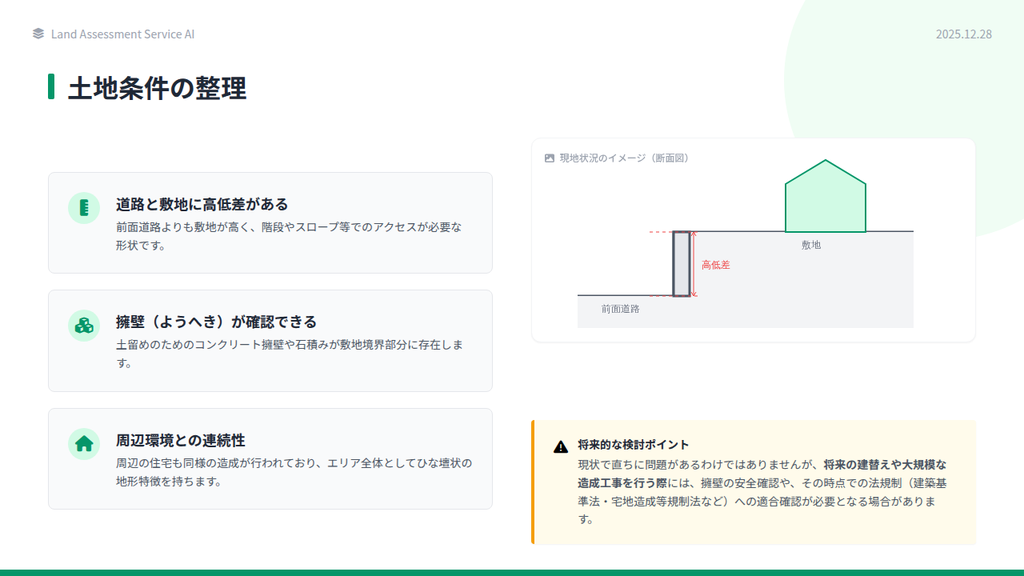
Task: Click the 敷地 label in diagram
Action: tap(811, 244)
